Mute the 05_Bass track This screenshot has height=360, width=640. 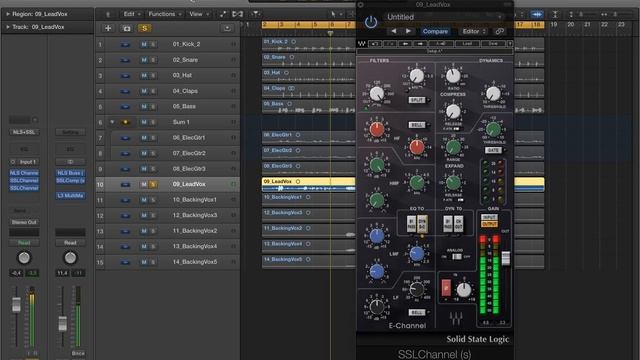coord(144,107)
